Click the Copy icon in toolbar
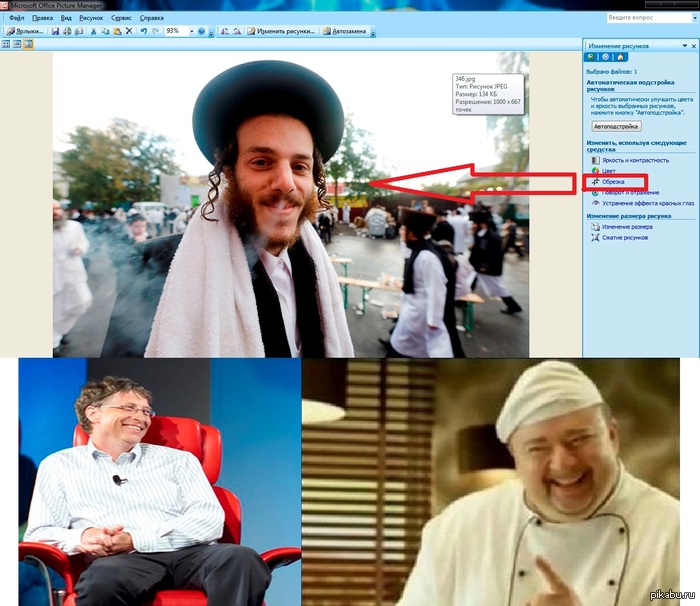This screenshot has width=700, height=606. coord(105,31)
